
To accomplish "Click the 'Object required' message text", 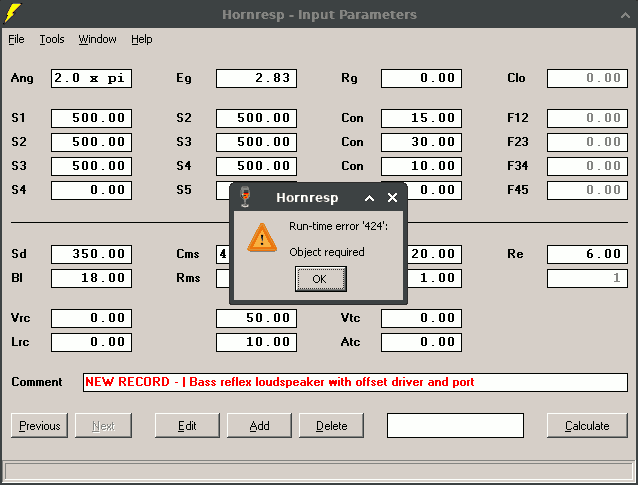I will click(x=327, y=252).
